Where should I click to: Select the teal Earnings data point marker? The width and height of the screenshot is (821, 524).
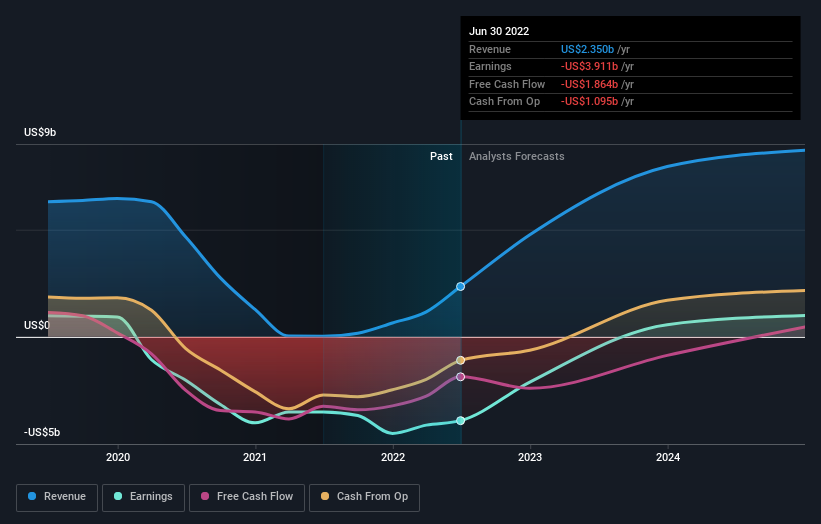coord(461,421)
